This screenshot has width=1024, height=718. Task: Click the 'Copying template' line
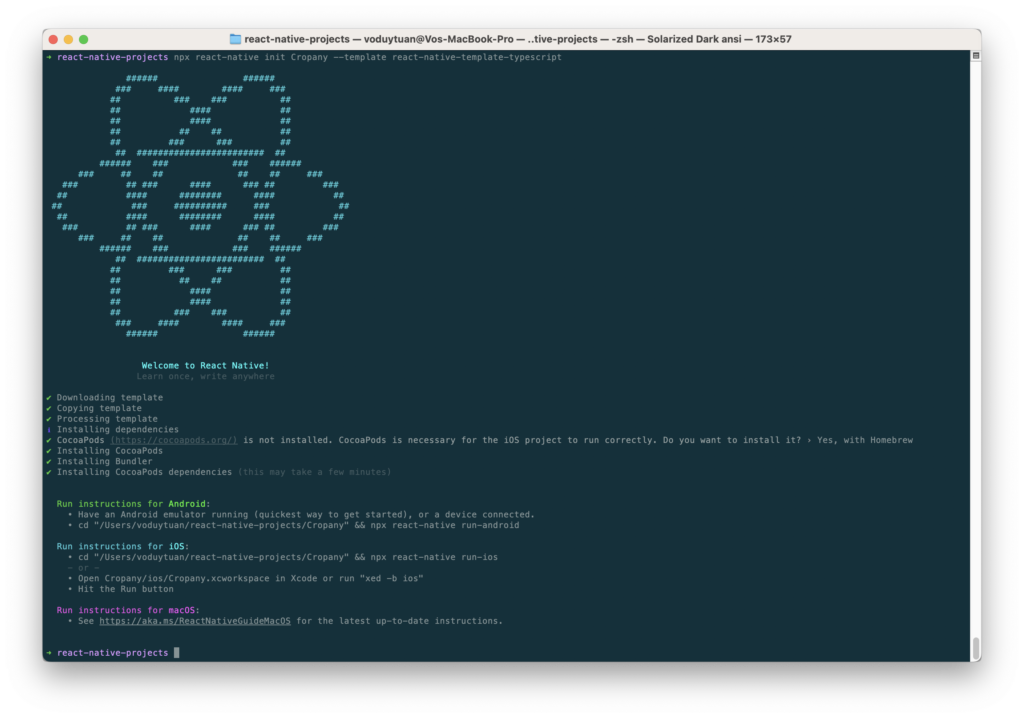click(99, 408)
